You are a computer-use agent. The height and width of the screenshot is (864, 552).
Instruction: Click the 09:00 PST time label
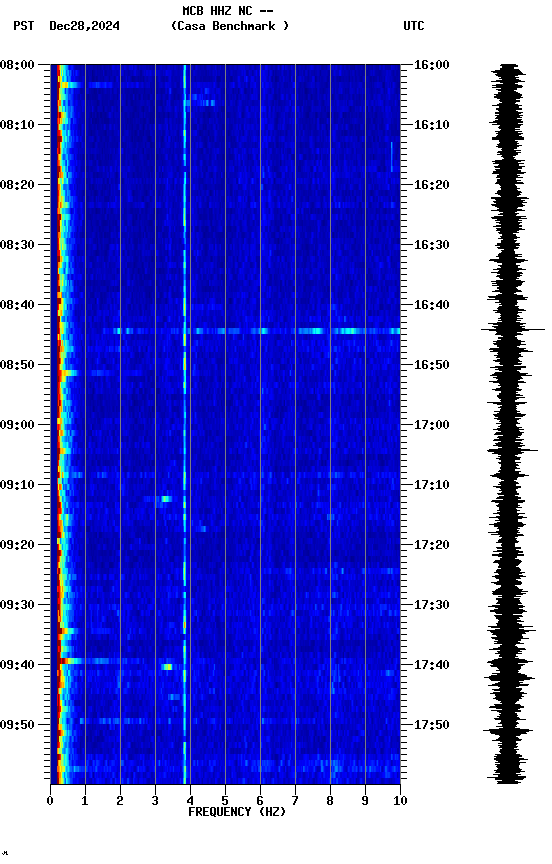pyautogui.click(x=17, y=425)
